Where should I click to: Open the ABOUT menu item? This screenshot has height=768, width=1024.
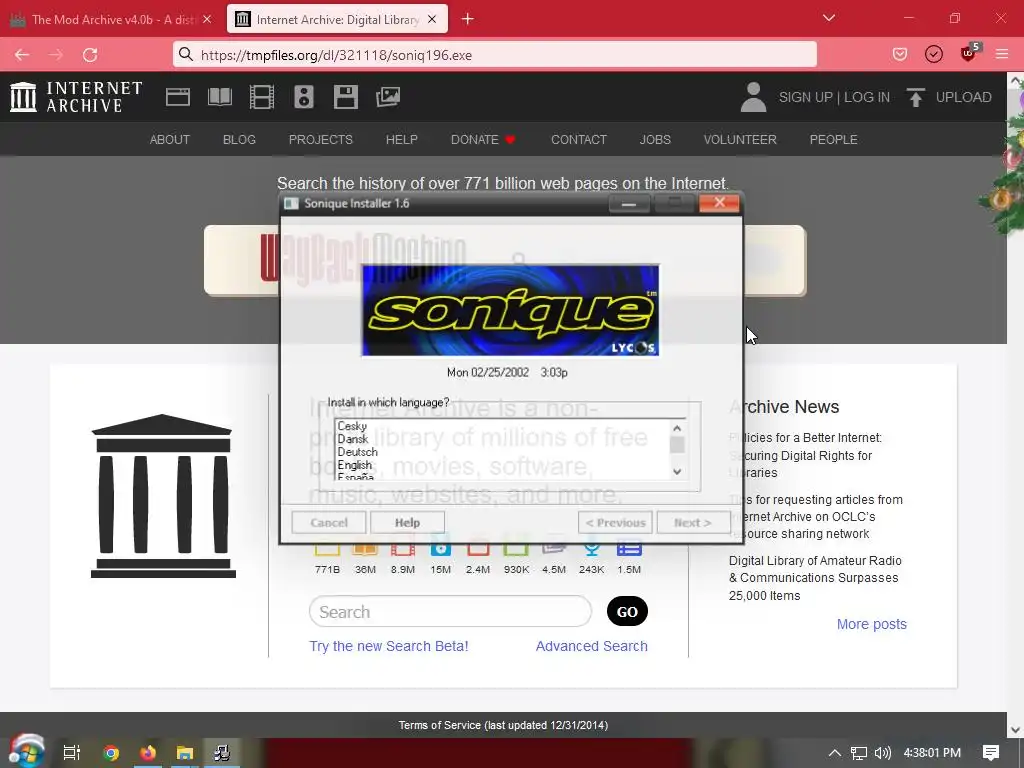[170, 139]
